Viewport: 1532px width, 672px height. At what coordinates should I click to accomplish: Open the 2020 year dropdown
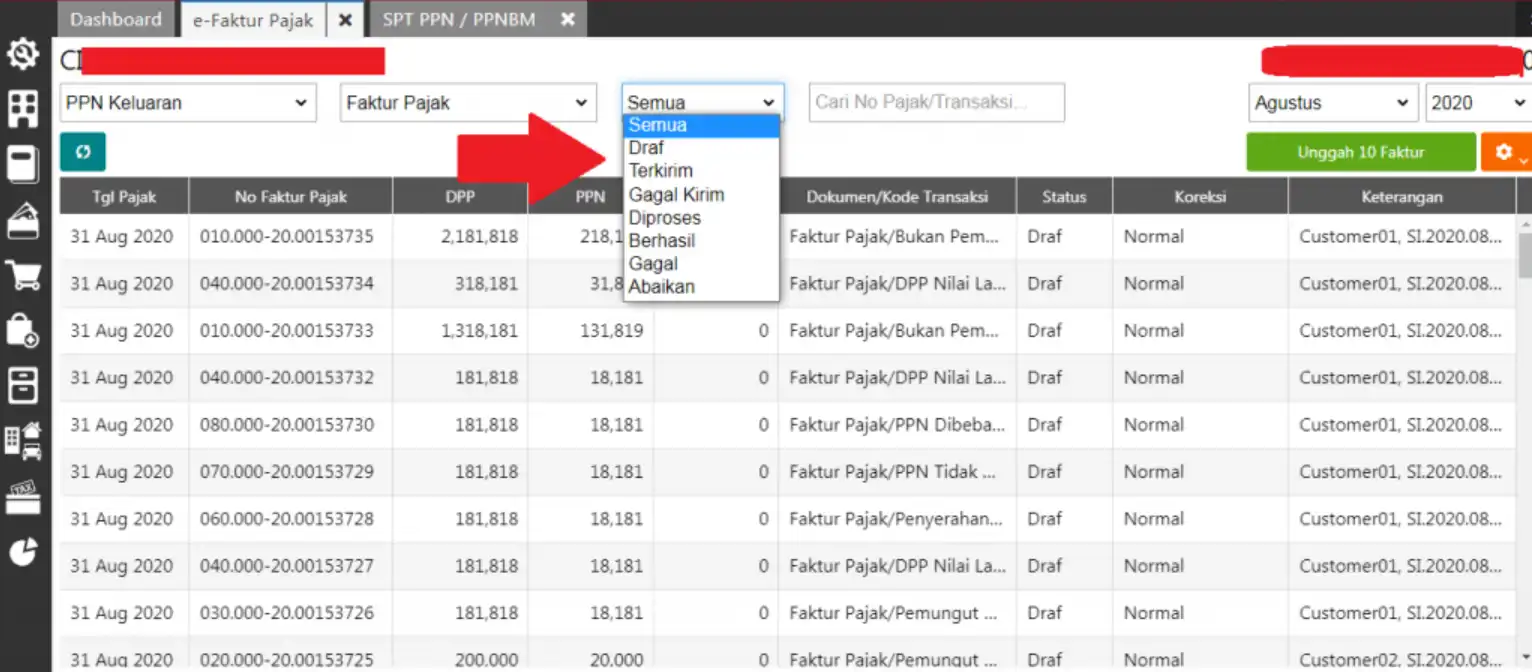click(1478, 103)
